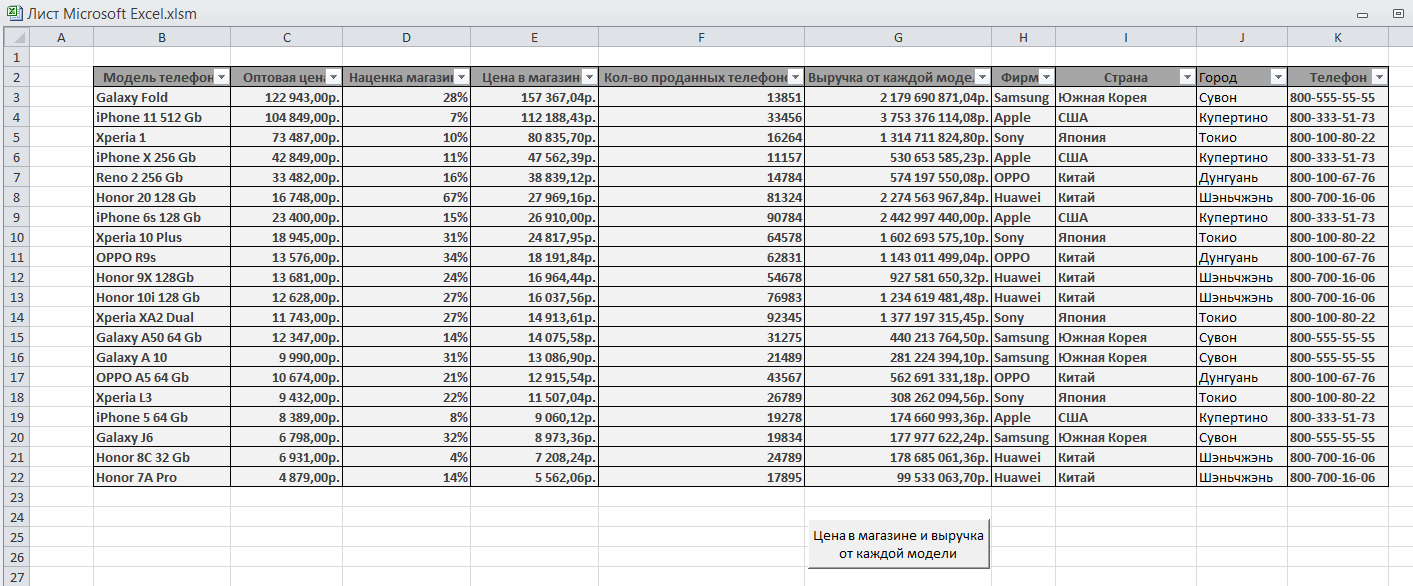Select cell OPPO R9s
The width and height of the screenshot is (1413, 586).
click(162, 257)
